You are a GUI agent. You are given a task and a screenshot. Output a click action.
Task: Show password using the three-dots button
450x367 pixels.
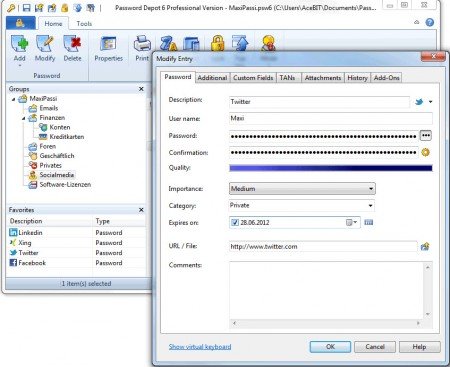coord(426,136)
